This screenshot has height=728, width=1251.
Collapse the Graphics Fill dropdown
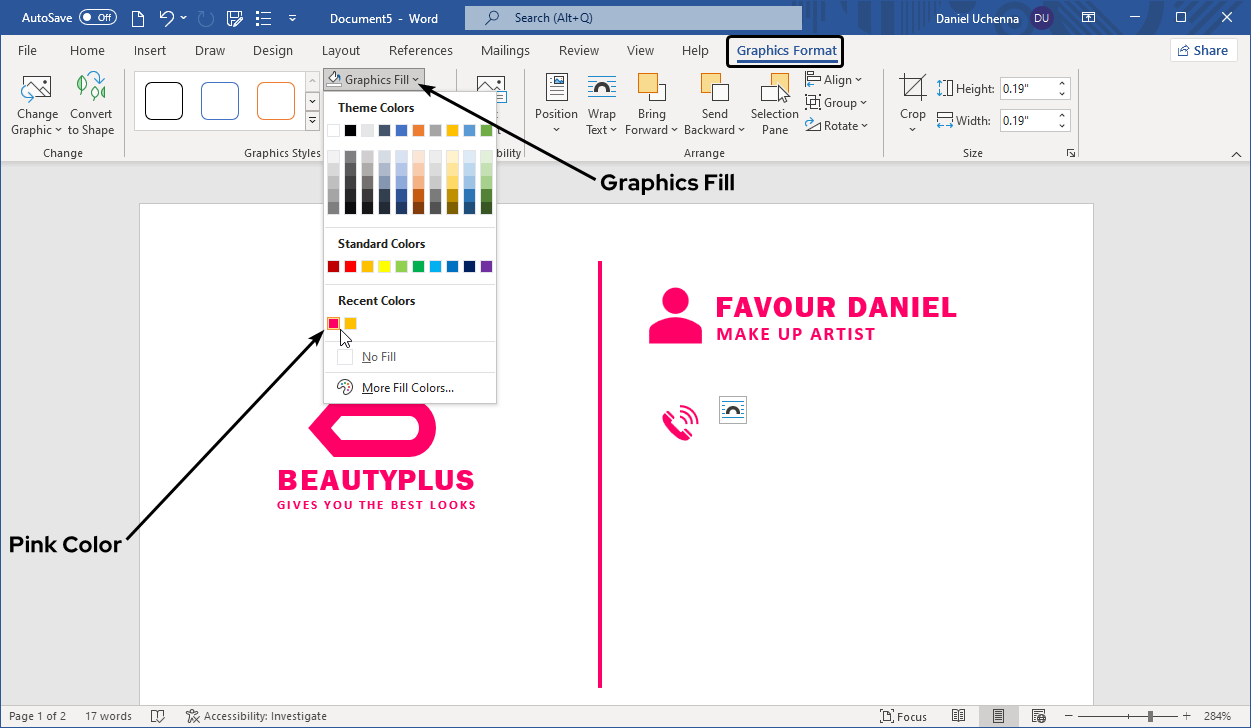point(375,80)
